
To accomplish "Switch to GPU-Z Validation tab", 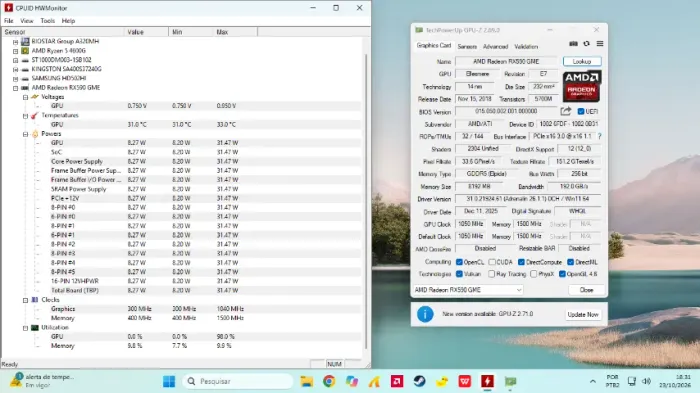I will tap(526, 46).
